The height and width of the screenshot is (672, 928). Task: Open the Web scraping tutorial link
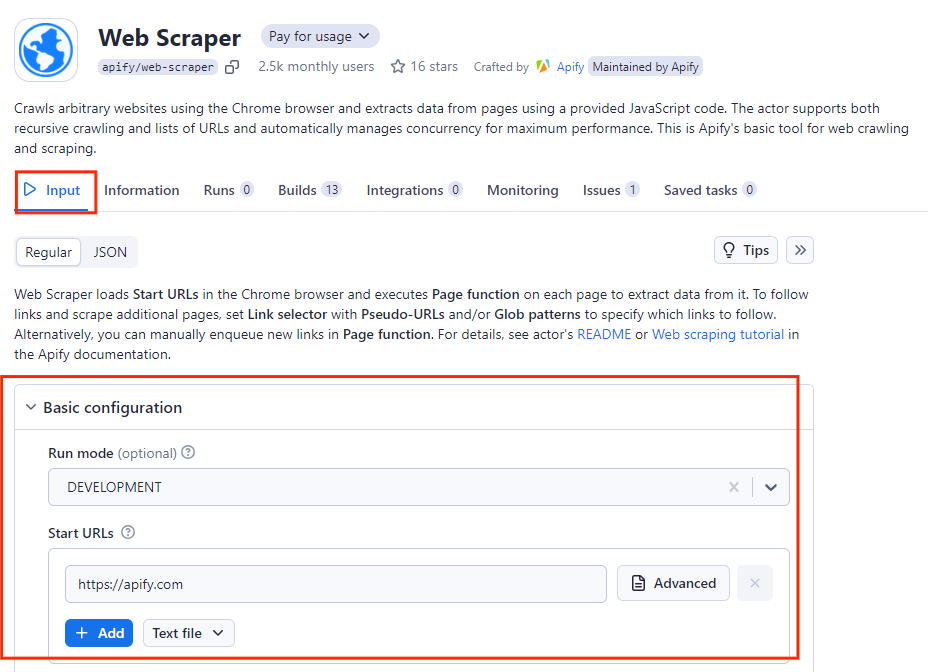pyautogui.click(x=718, y=335)
